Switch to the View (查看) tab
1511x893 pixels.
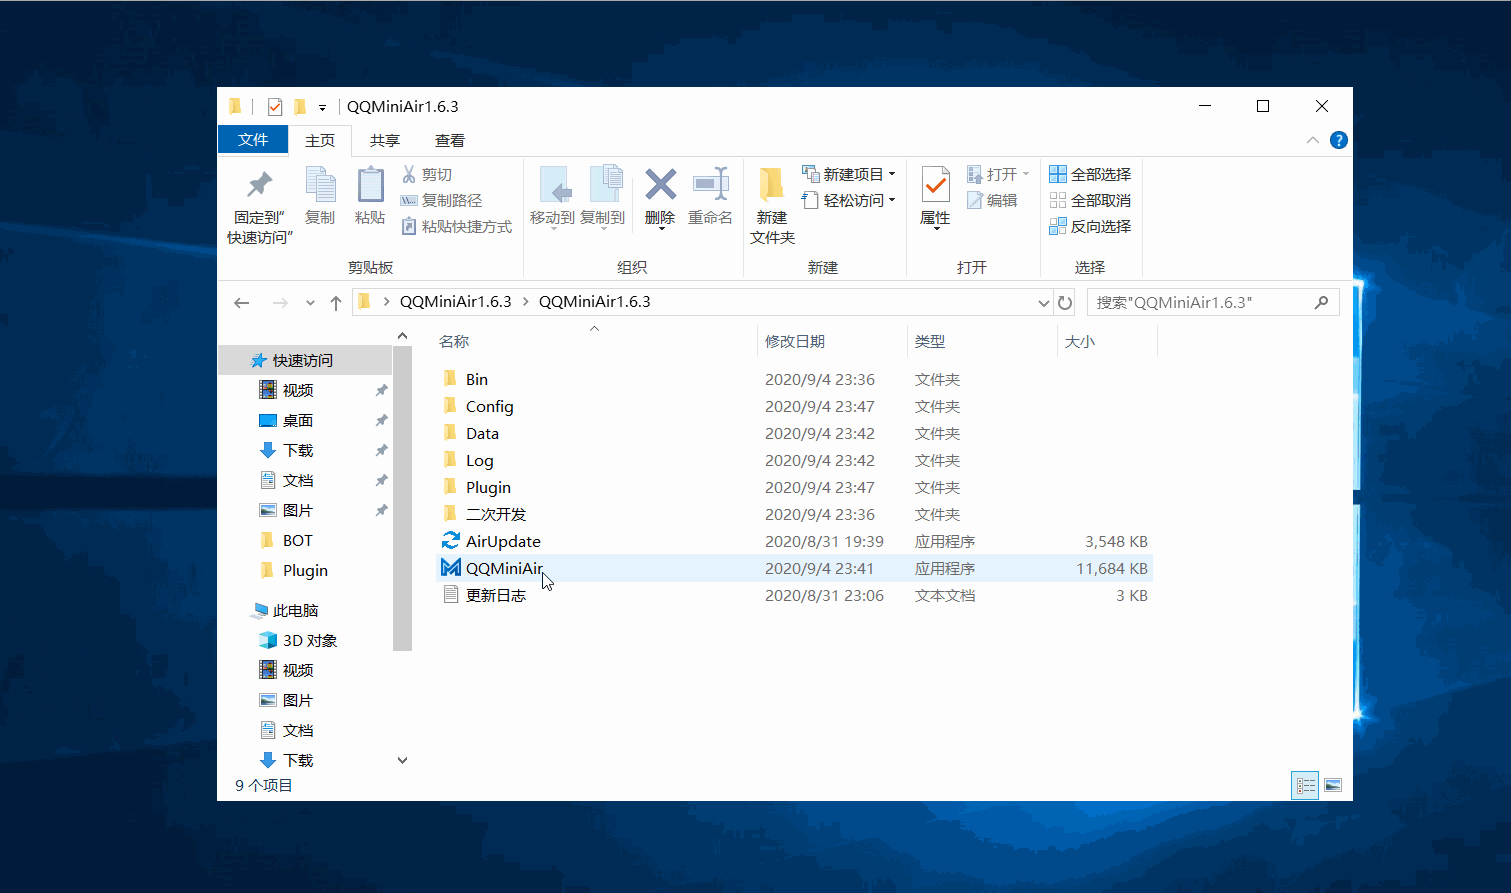point(450,140)
